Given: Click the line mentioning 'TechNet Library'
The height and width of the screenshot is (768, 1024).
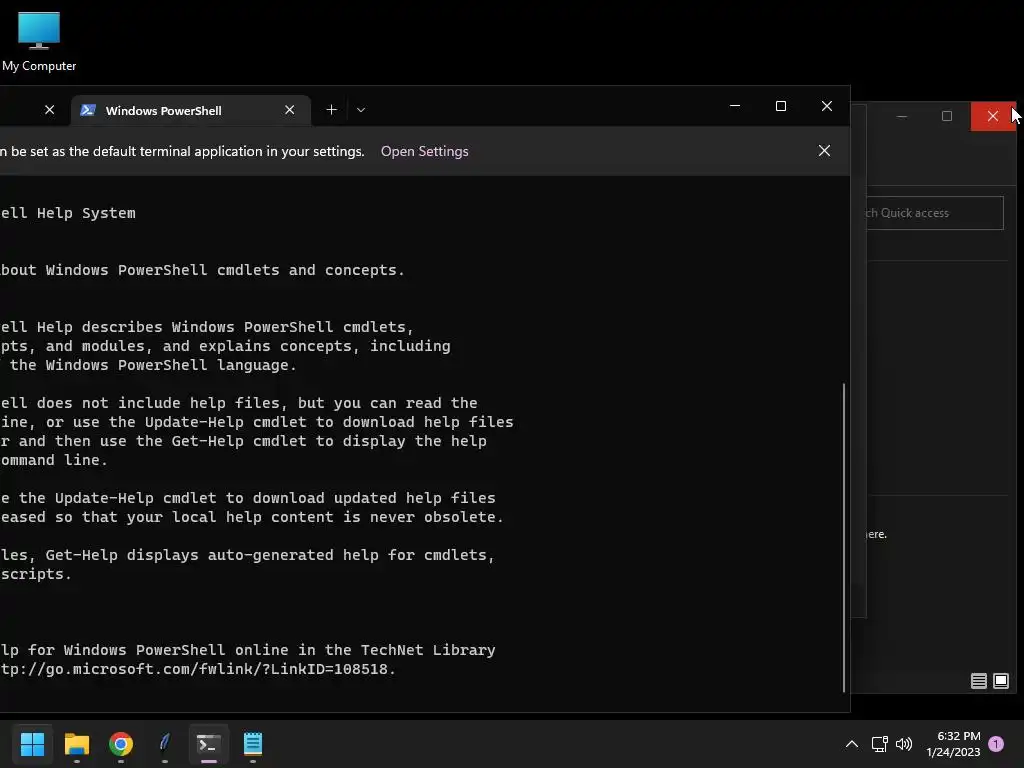Looking at the screenshot, I should pos(248,650).
